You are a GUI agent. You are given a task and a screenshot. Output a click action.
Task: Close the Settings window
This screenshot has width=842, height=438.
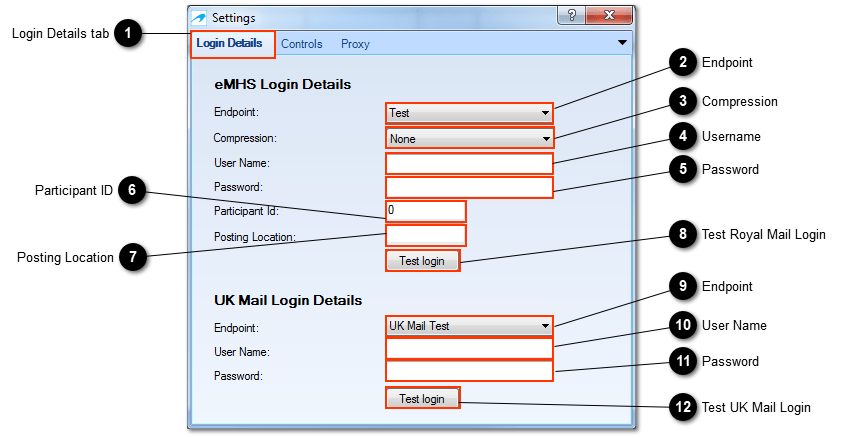point(609,15)
